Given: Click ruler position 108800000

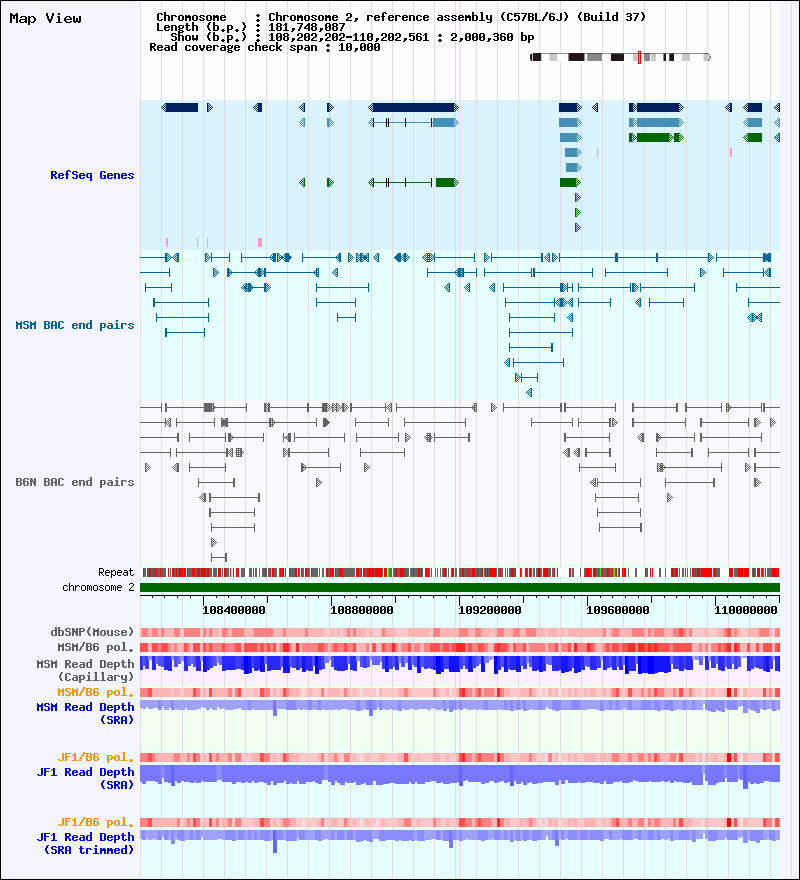Looking at the screenshot, I should (x=362, y=610).
